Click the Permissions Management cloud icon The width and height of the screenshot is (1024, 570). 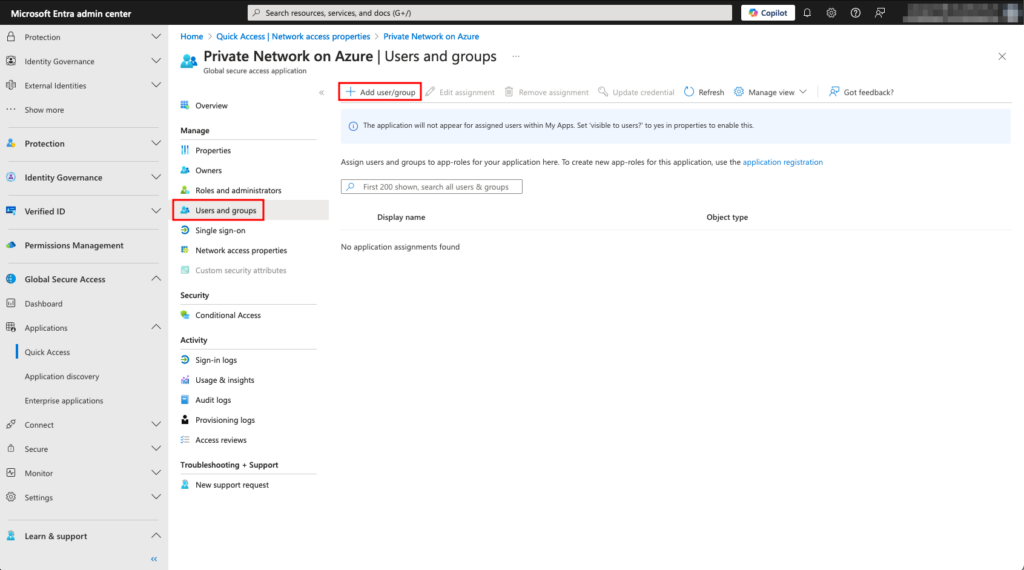(x=10, y=245)
